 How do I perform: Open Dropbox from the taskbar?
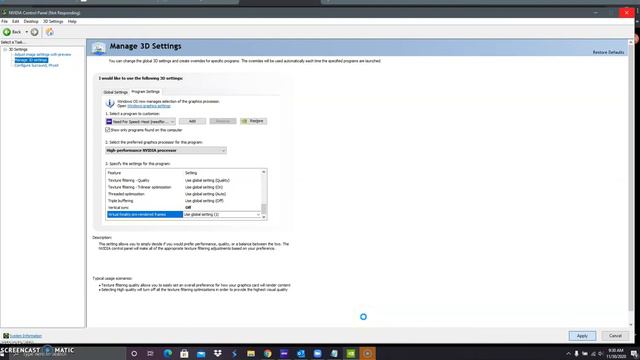(x=218, y=353)
